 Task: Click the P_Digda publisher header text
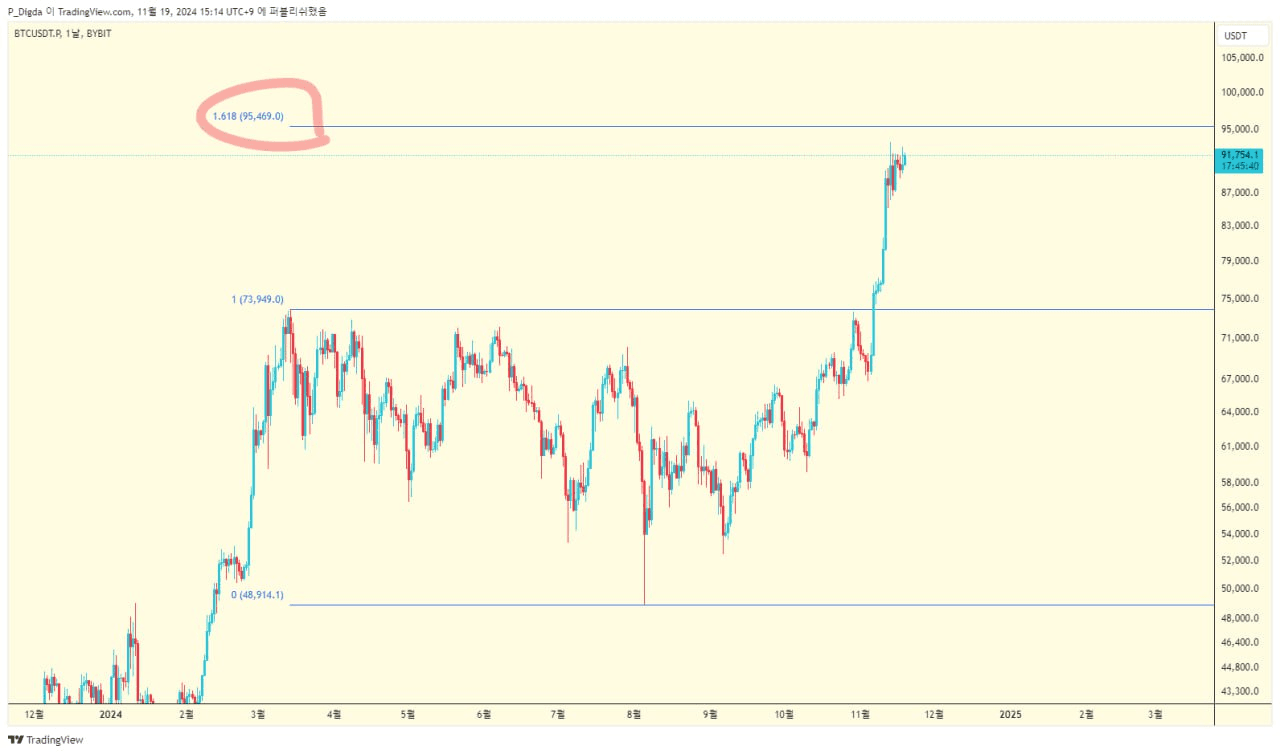(167, 11)
